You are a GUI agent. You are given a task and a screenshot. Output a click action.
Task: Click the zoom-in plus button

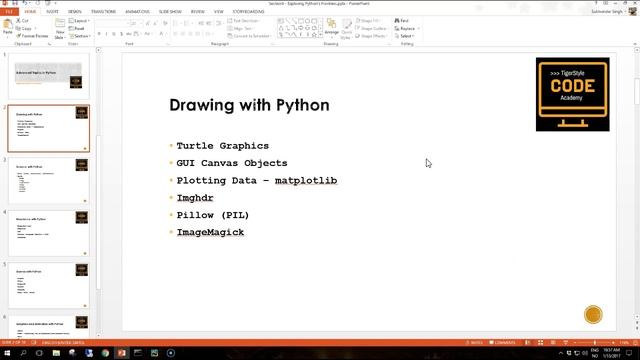(613, 342)
